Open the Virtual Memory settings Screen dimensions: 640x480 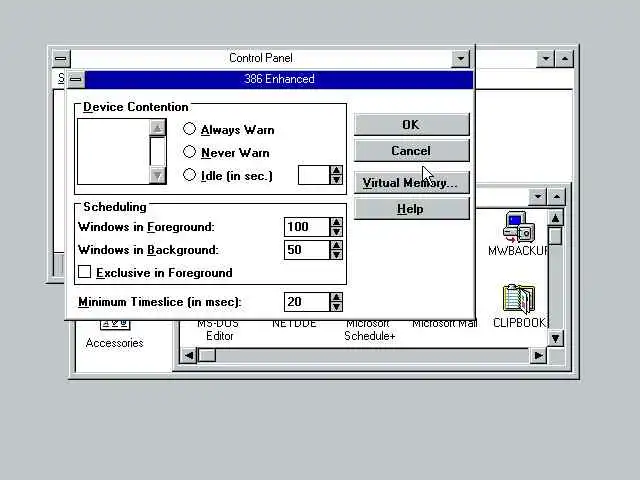(x=411, y=183)
